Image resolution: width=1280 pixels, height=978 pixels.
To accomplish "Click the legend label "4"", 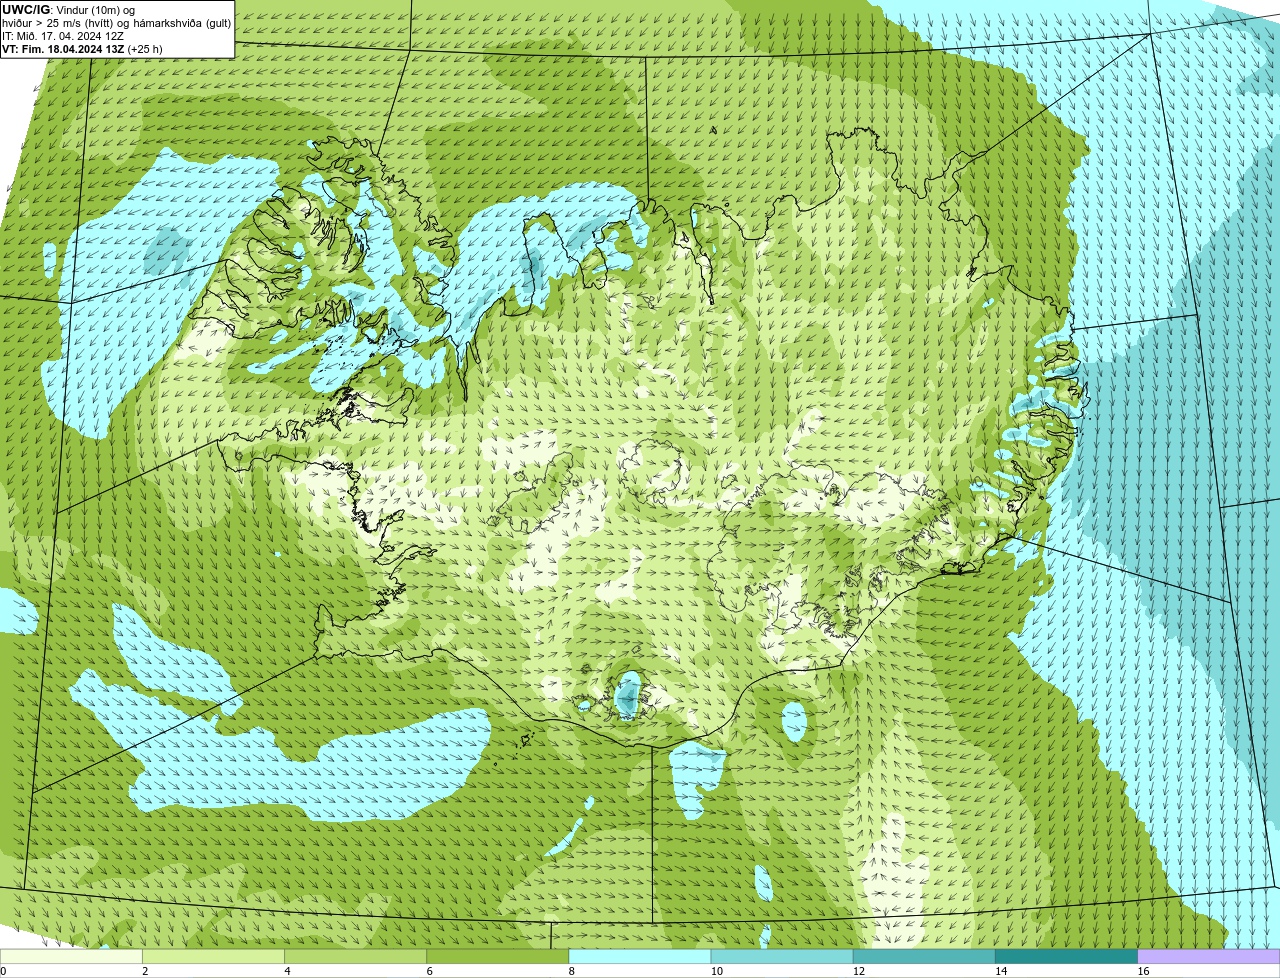I will (287, 971).
